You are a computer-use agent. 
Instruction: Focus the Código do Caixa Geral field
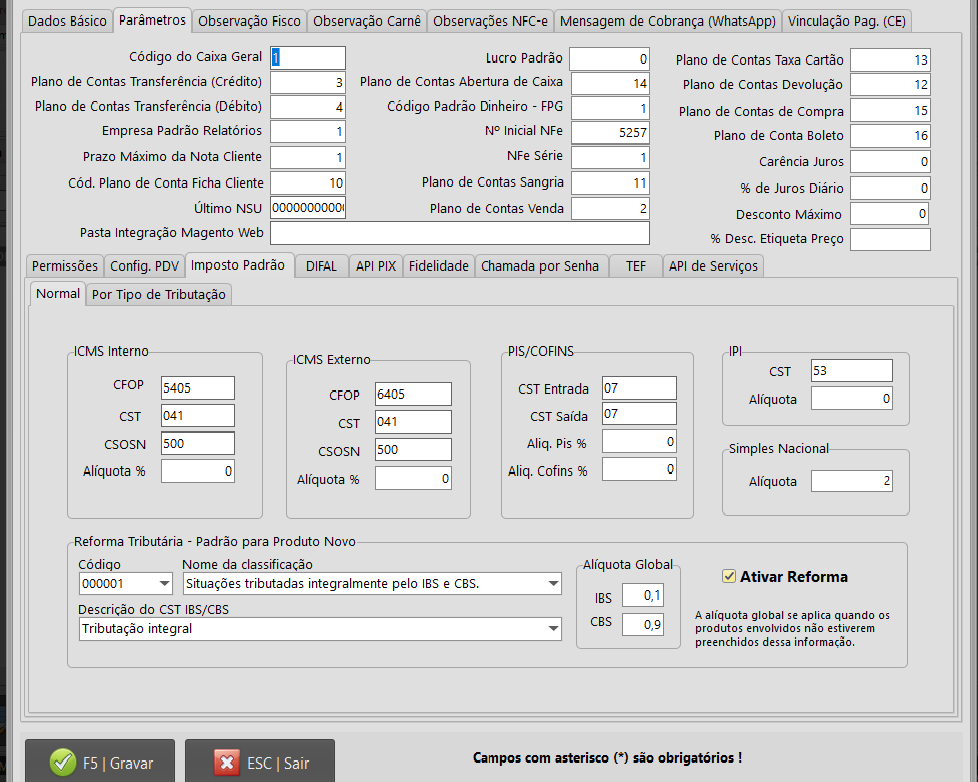point(307,58)
